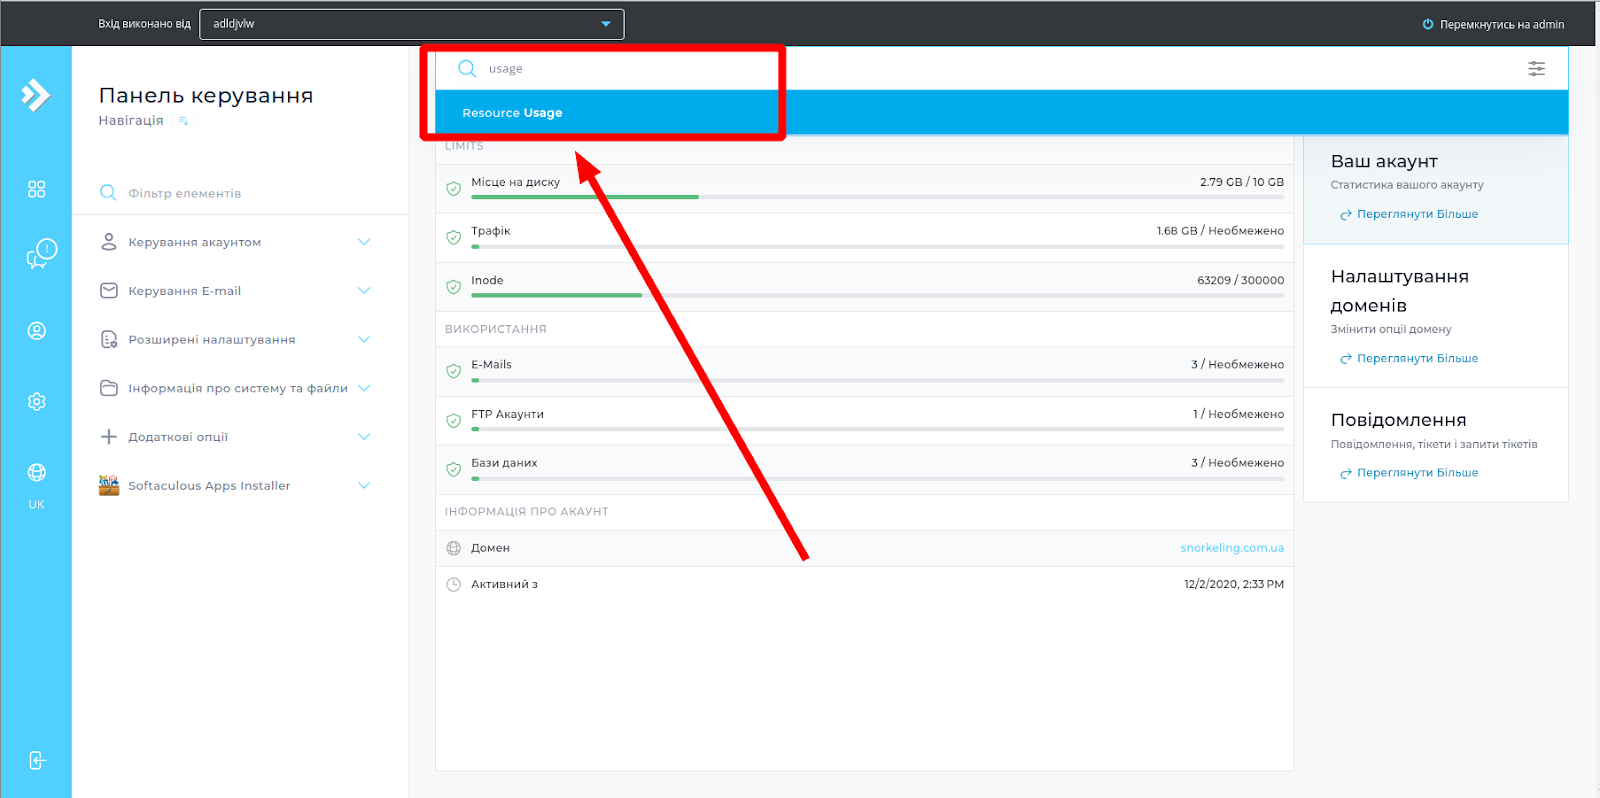Open Розширені налаштування menu item
1600x798 pixels.
pos(212,340)
